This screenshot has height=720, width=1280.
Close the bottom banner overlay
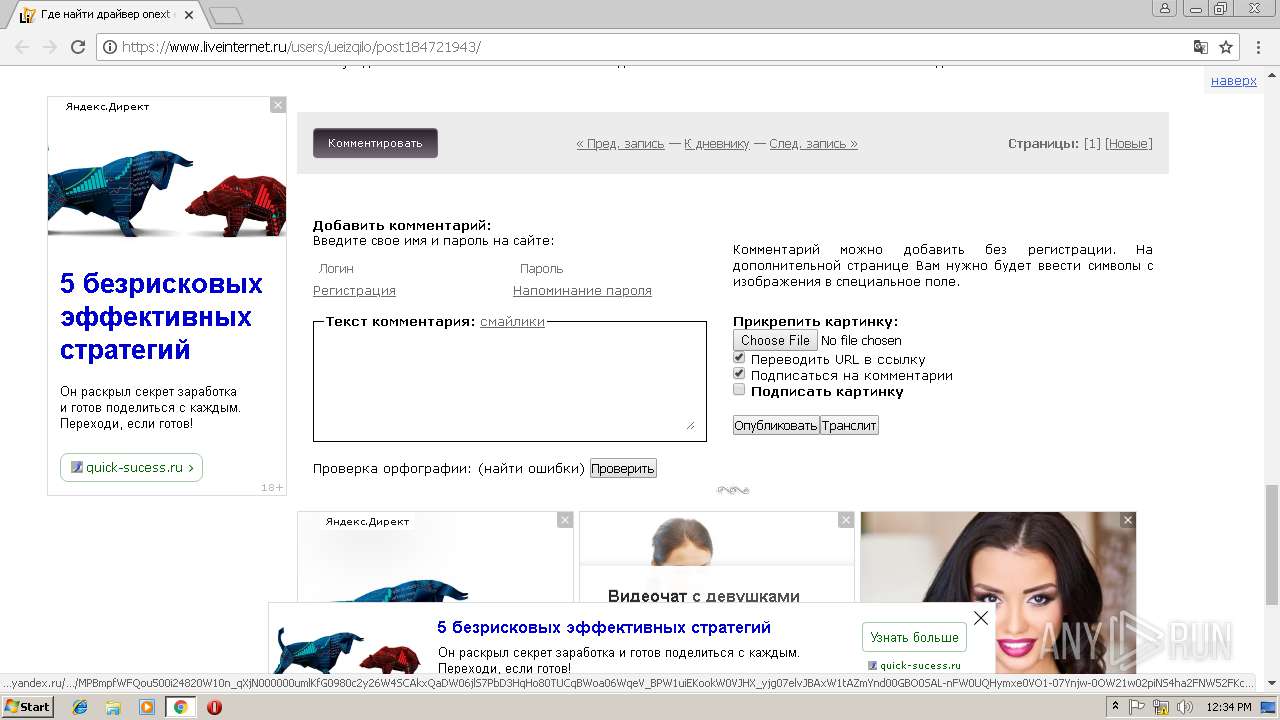981,618
